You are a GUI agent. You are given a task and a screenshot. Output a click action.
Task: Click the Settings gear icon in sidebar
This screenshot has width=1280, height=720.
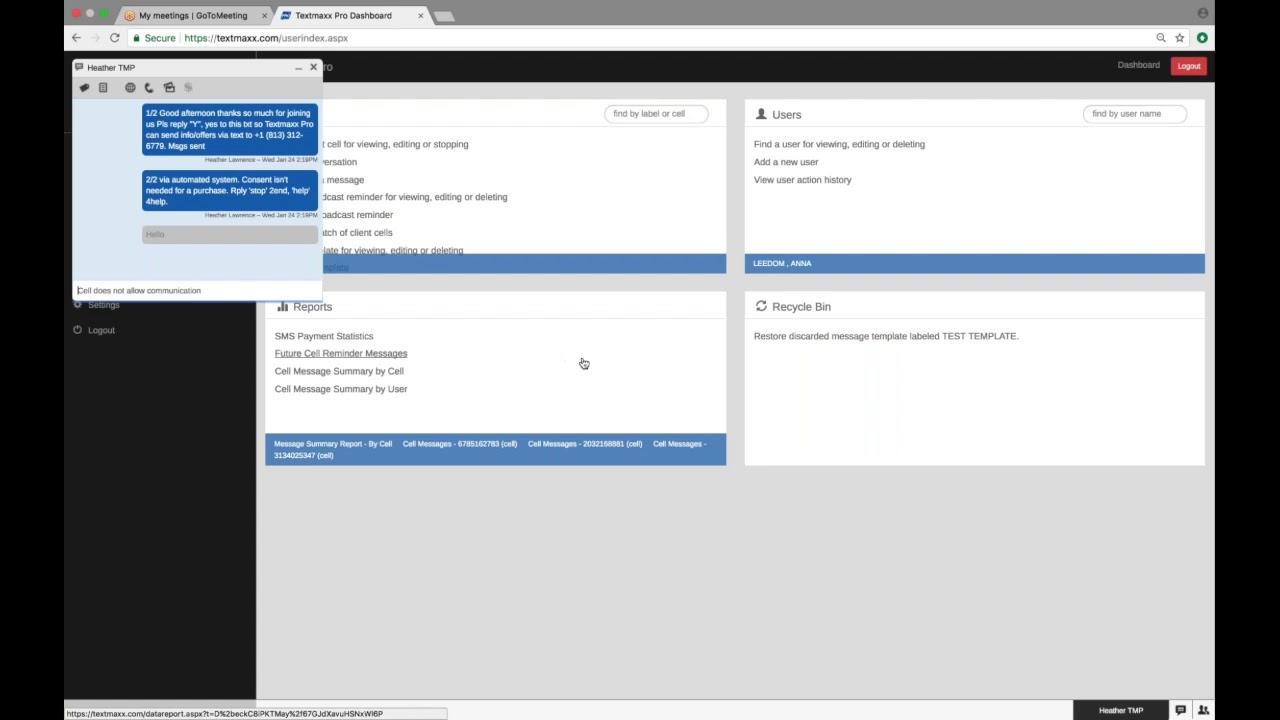coord(77,305)
